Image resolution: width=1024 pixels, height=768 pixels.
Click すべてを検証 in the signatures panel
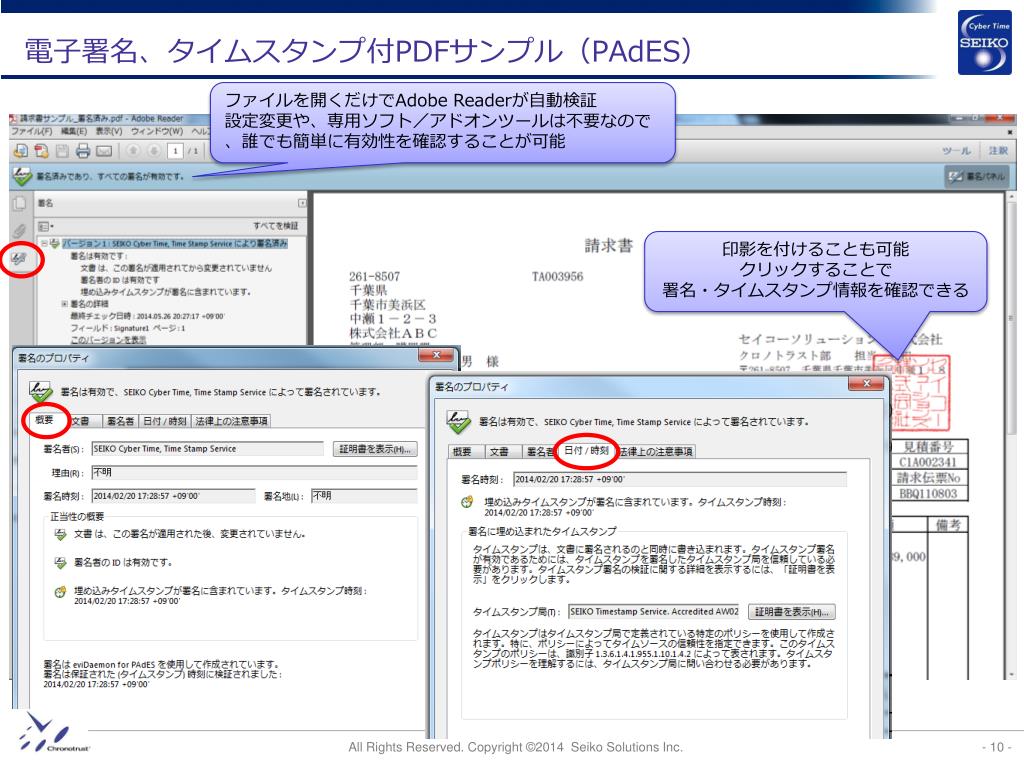[x=276, y=226]
